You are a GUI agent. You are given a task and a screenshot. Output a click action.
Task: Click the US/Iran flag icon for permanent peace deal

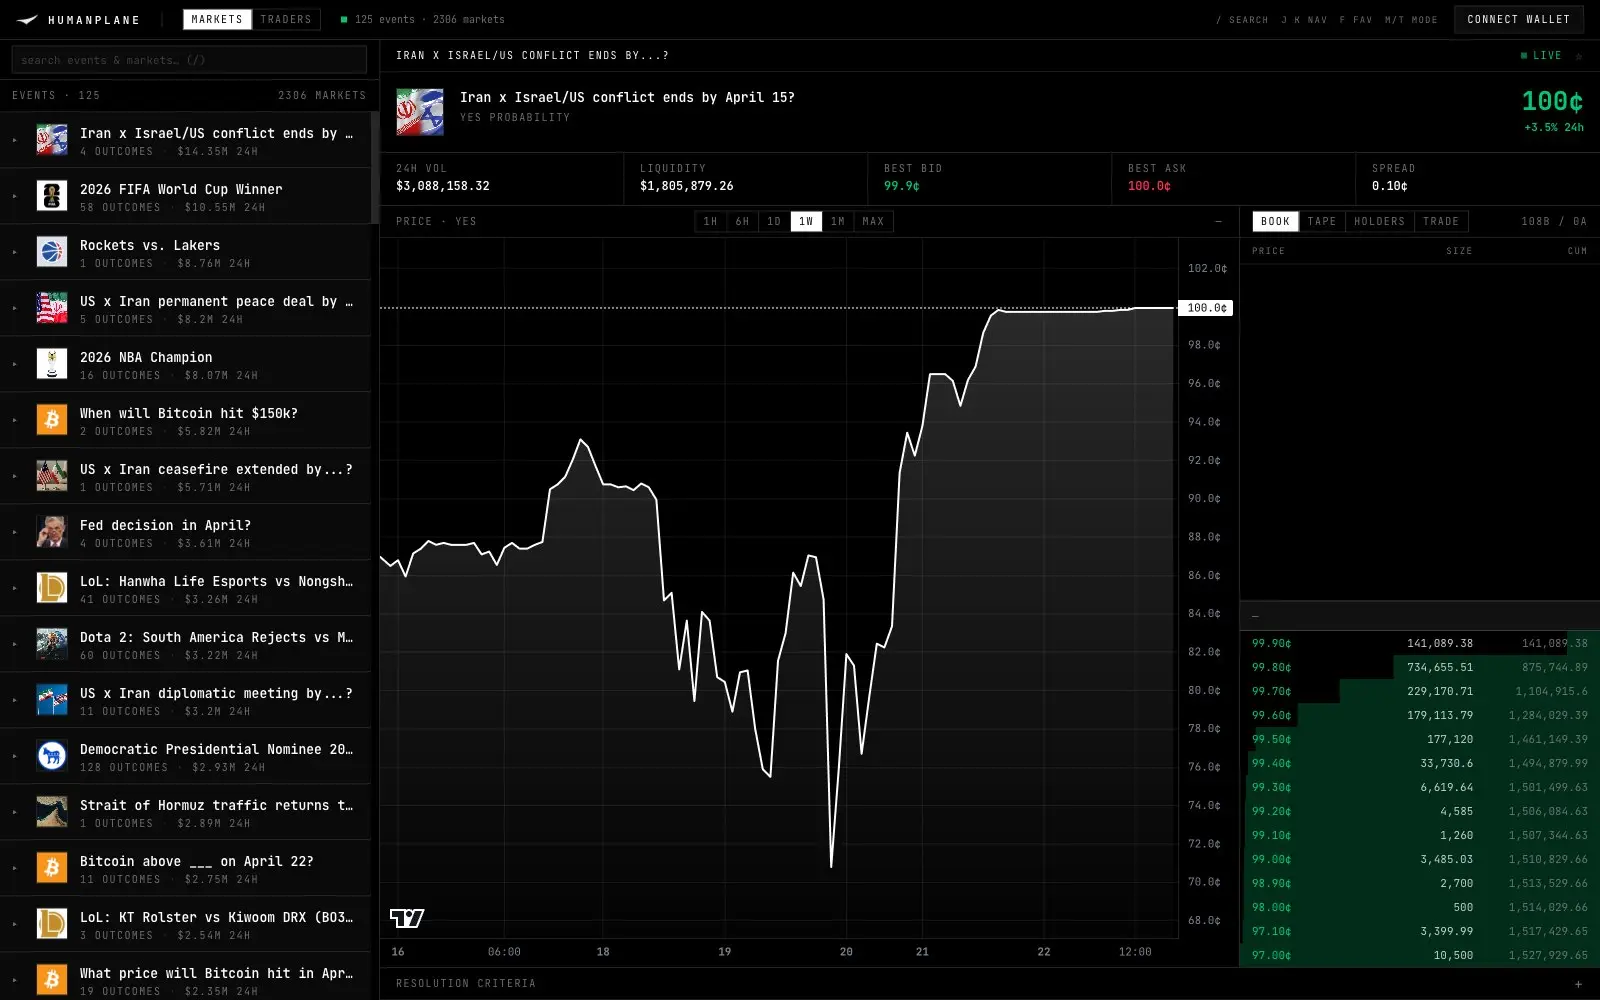pyautogui.click(x=52, y=308)
